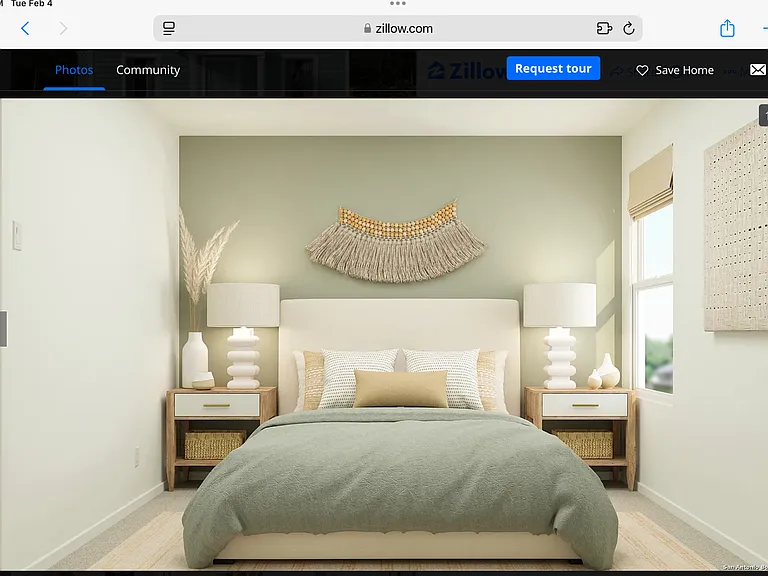This screenshot has height=576, width=768.
Task: Click the Request tour button
Action: (x=553, y=68)
